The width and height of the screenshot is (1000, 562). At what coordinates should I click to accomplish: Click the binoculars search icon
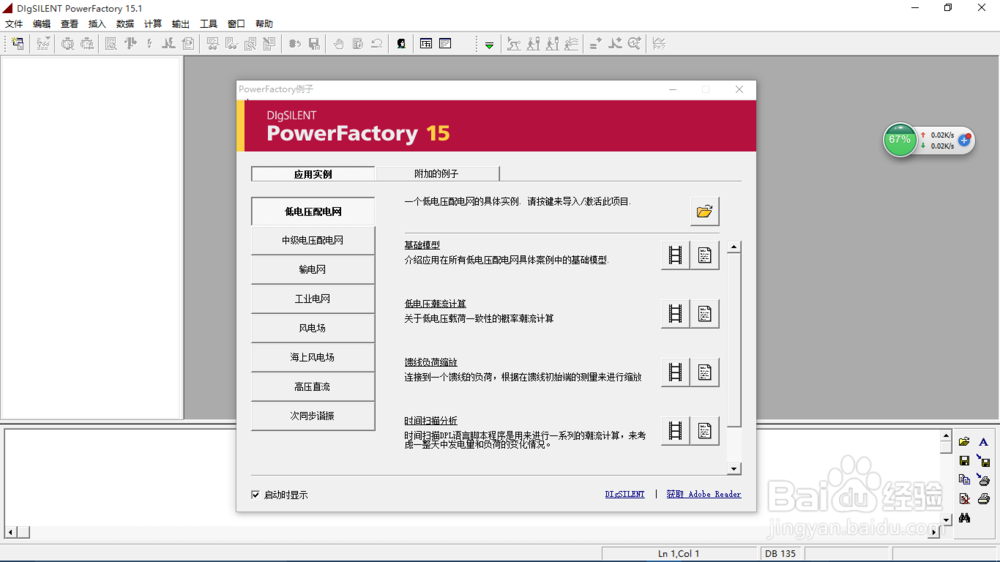964,518
